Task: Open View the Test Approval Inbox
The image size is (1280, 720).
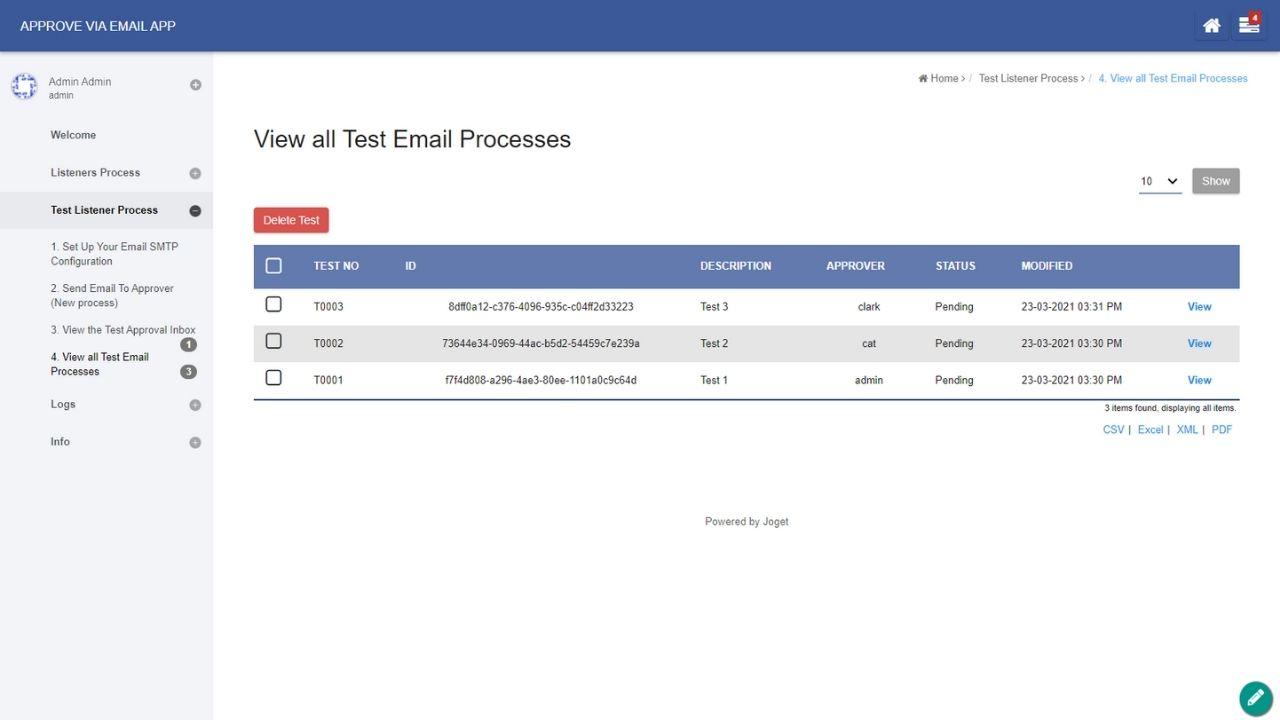Action: pyautogui.click(x=123, y=330)
